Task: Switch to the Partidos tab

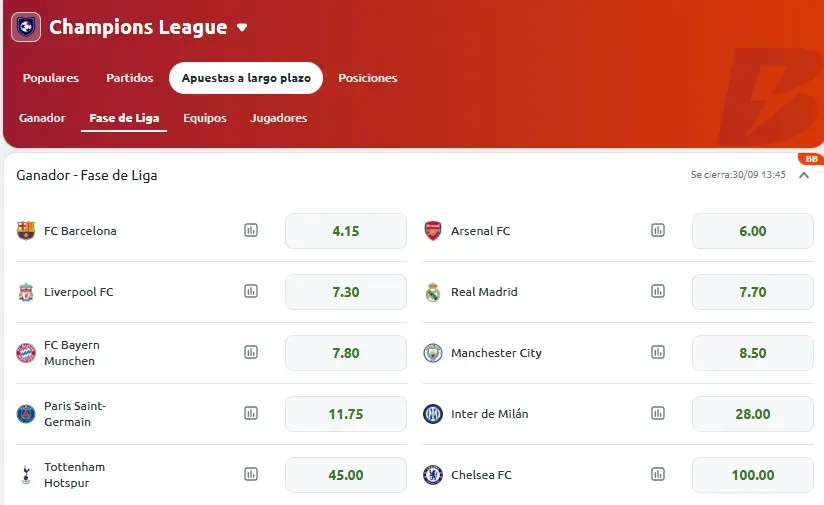Action: 130,78
